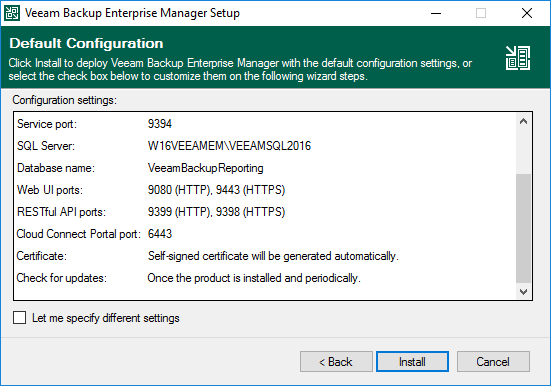Click the Install button
The width and height of the screenshot is (551, 386).
(412, 361)
